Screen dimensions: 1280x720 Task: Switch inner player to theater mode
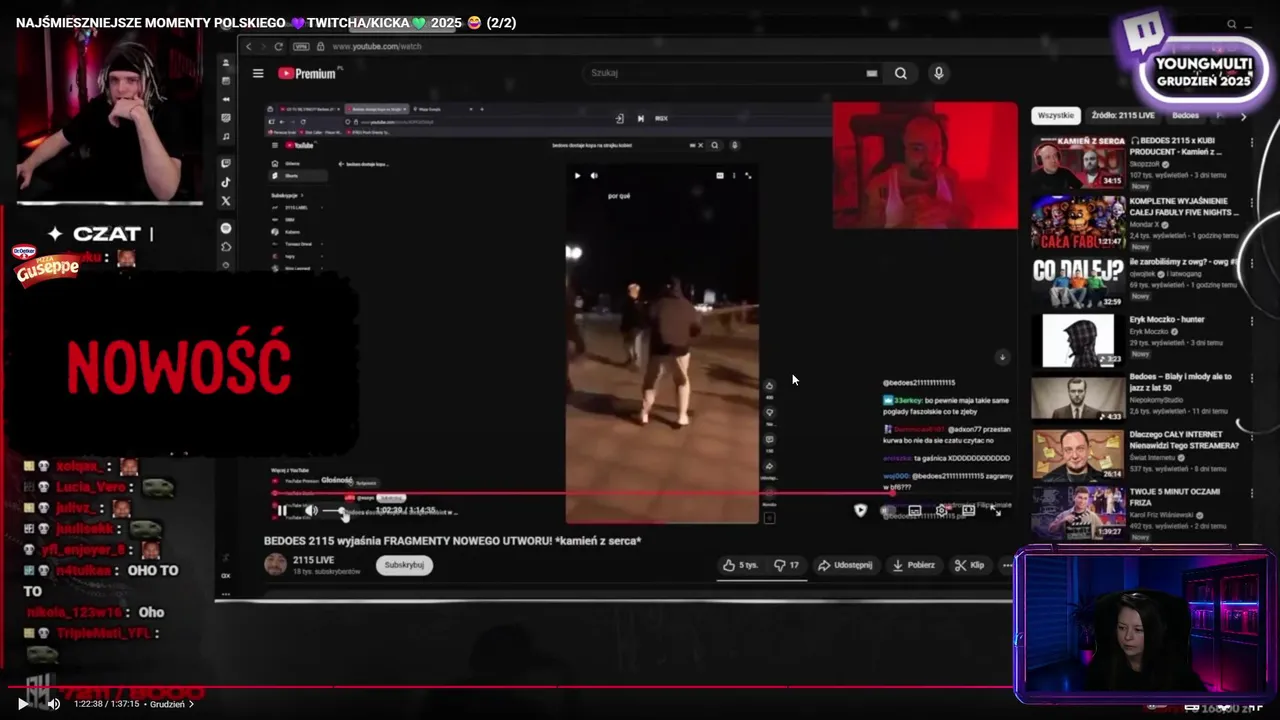pos(968,511)
